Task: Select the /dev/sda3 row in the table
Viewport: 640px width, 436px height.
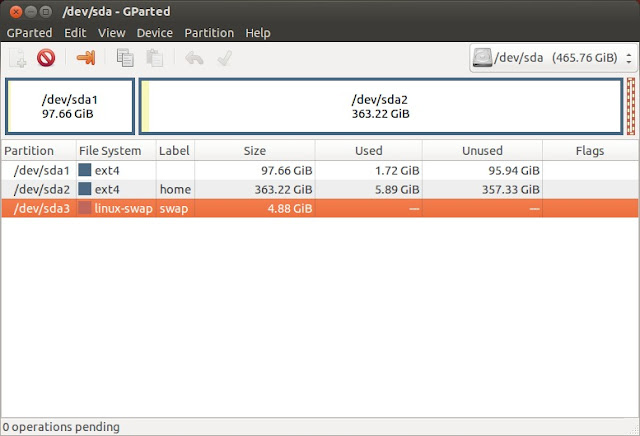Action: point(320,208)
